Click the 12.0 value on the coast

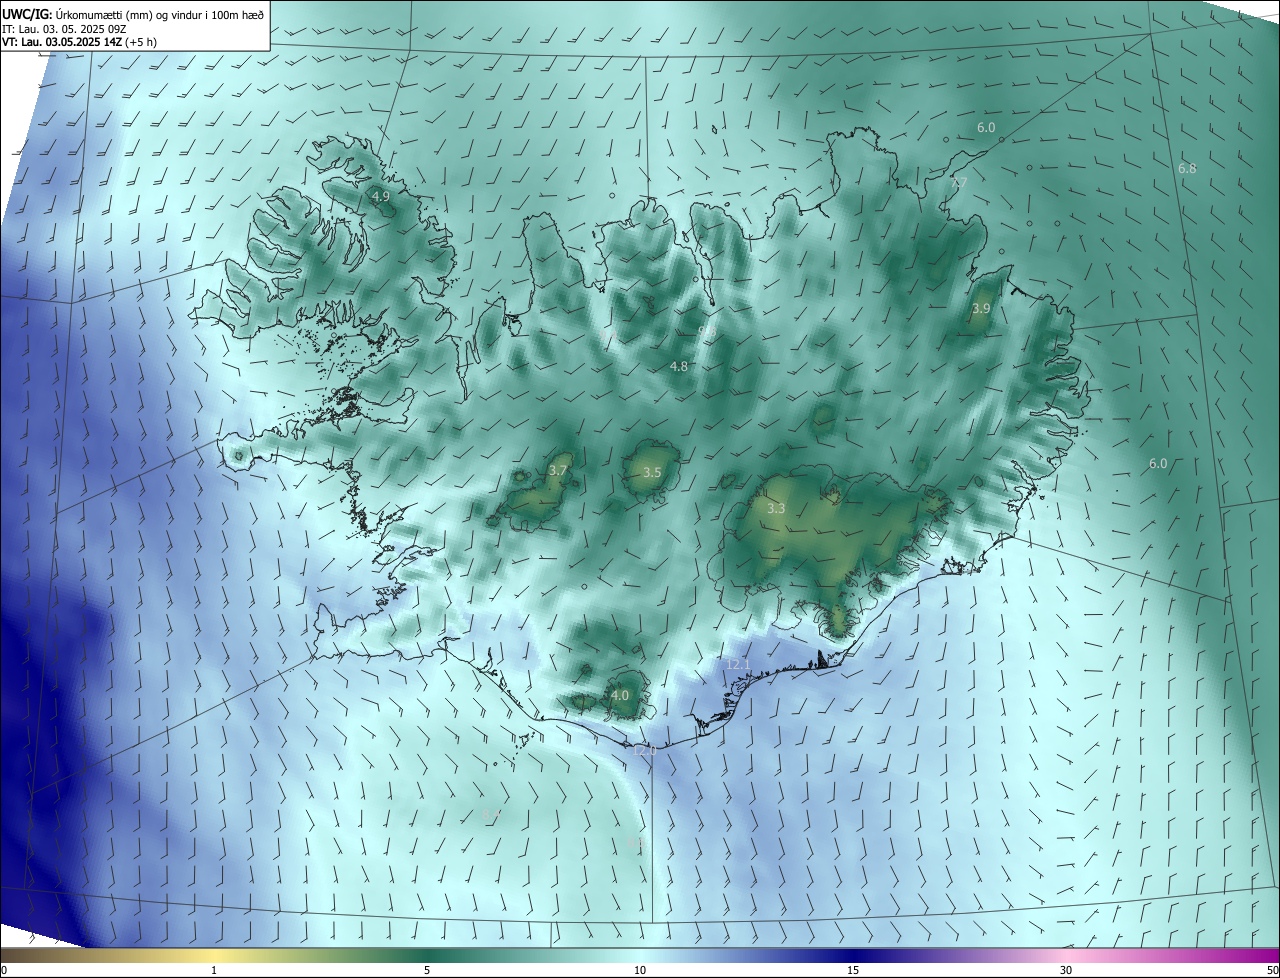(x=646, y=750)
